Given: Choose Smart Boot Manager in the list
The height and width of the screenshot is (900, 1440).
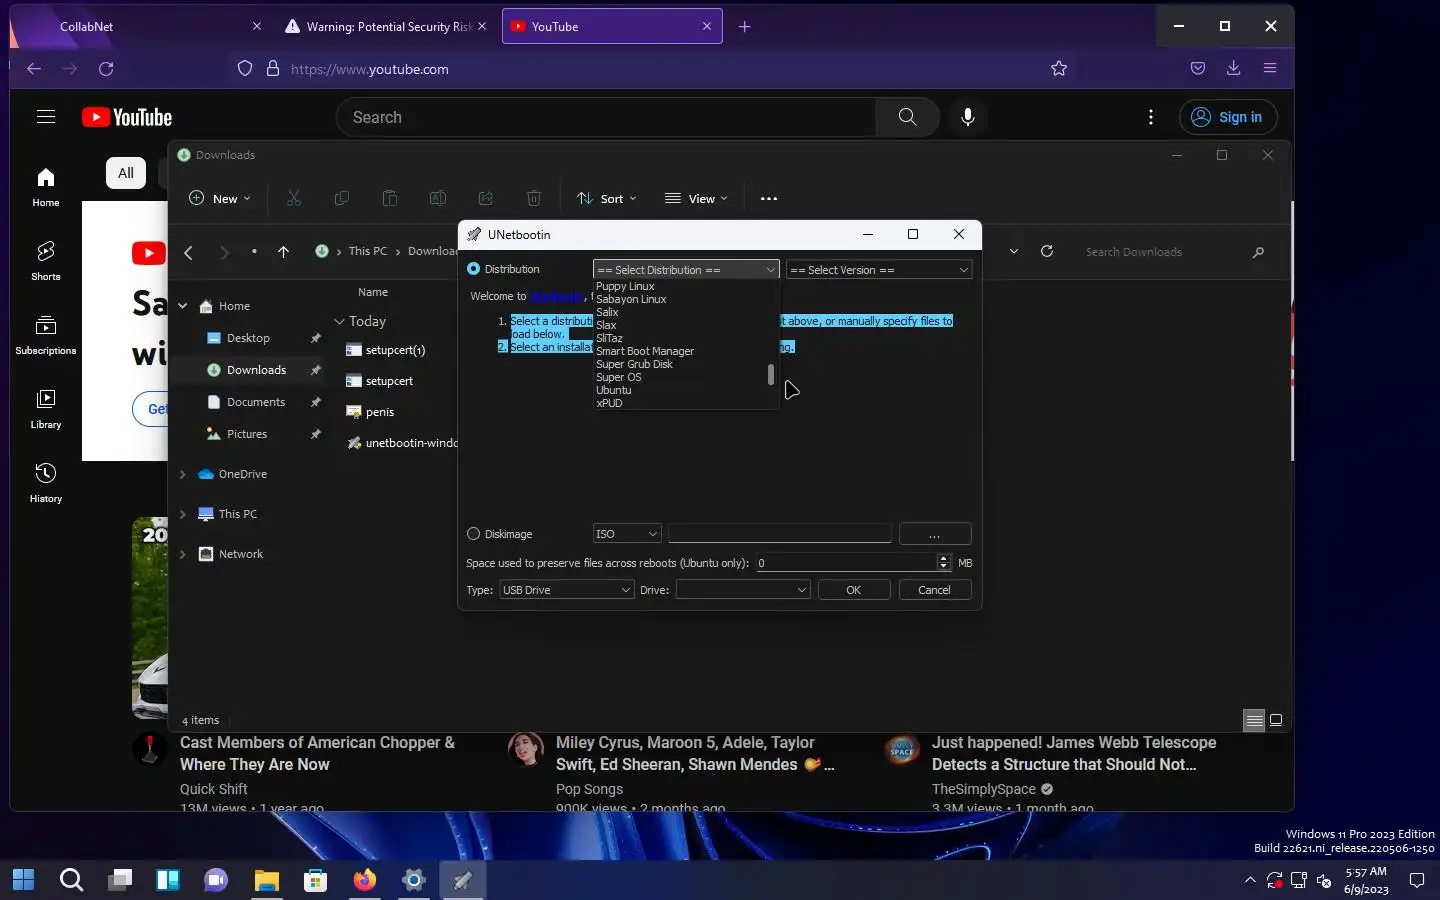Looking at the screenshot, I should [x=645, y=351].
